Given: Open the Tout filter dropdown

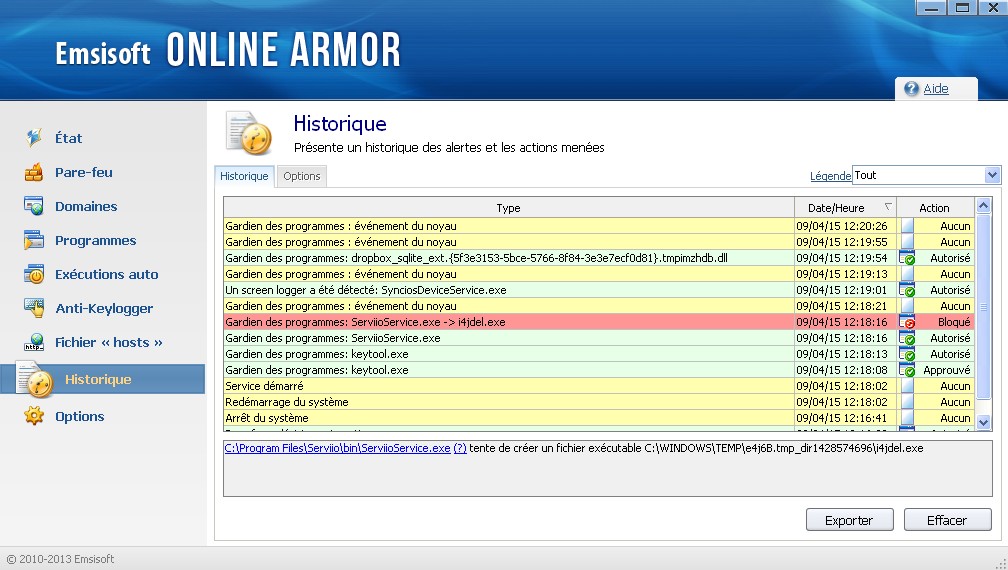Looking at the screenshot, I should coord(992,175).
